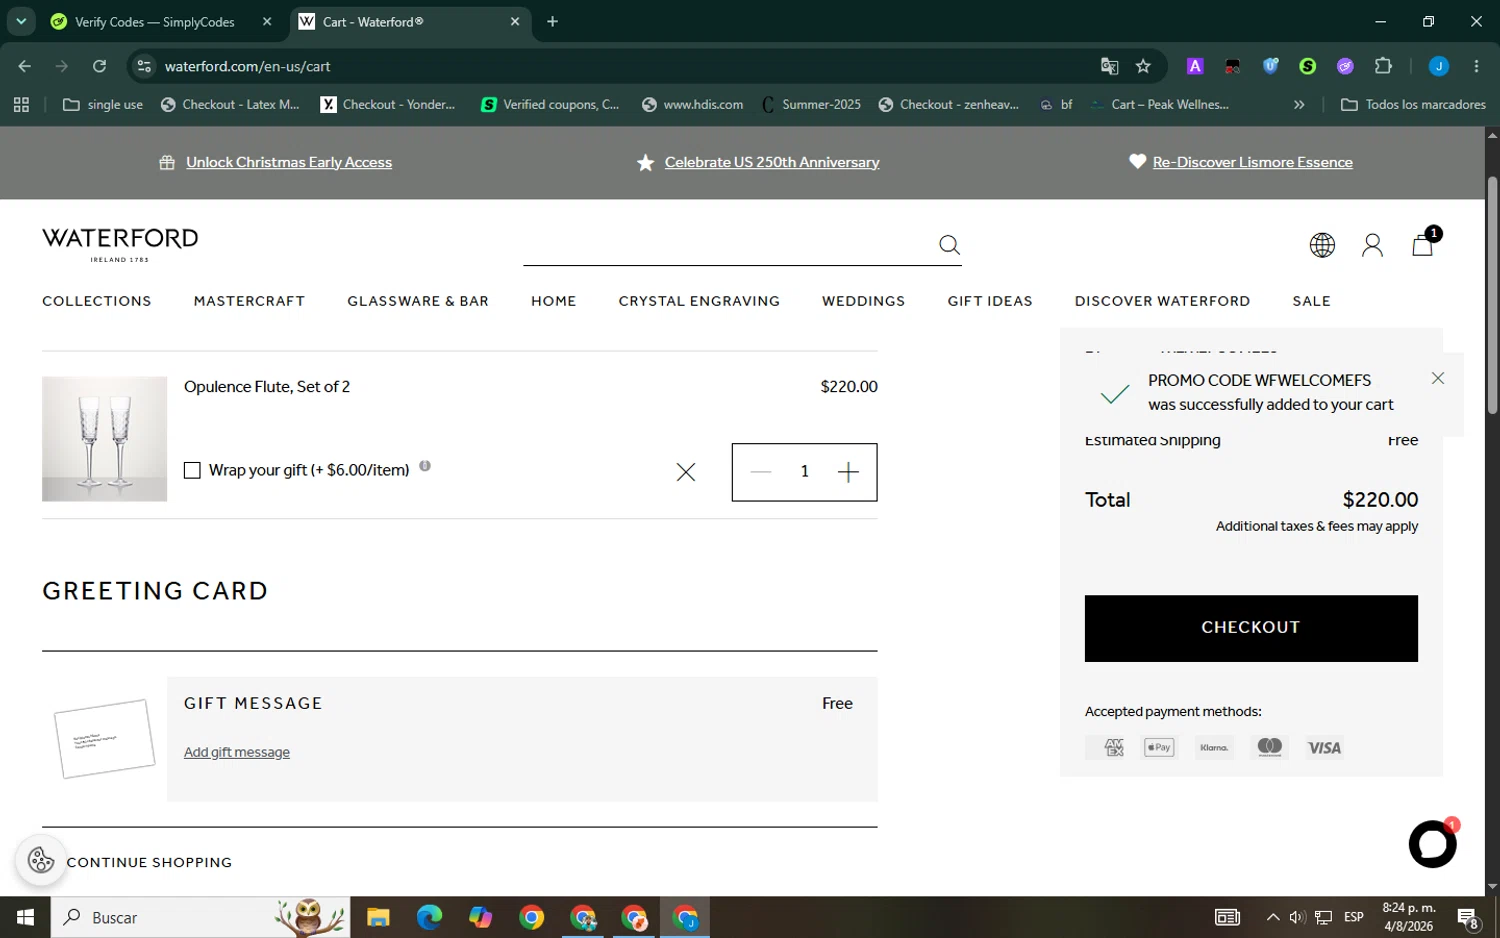
Task: Click the browser address bar URL
Action: pyautogui.click(x=247, y=66)
